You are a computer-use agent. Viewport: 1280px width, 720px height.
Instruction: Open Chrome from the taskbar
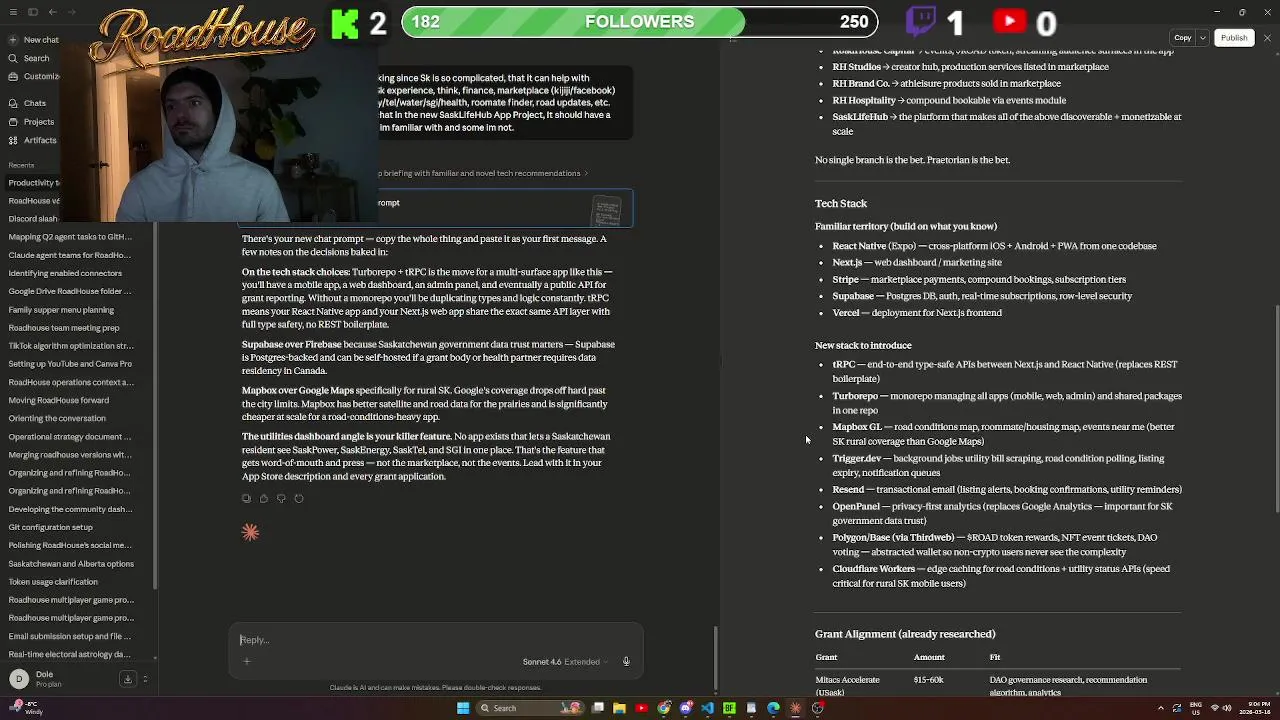[x=664, y=708]
